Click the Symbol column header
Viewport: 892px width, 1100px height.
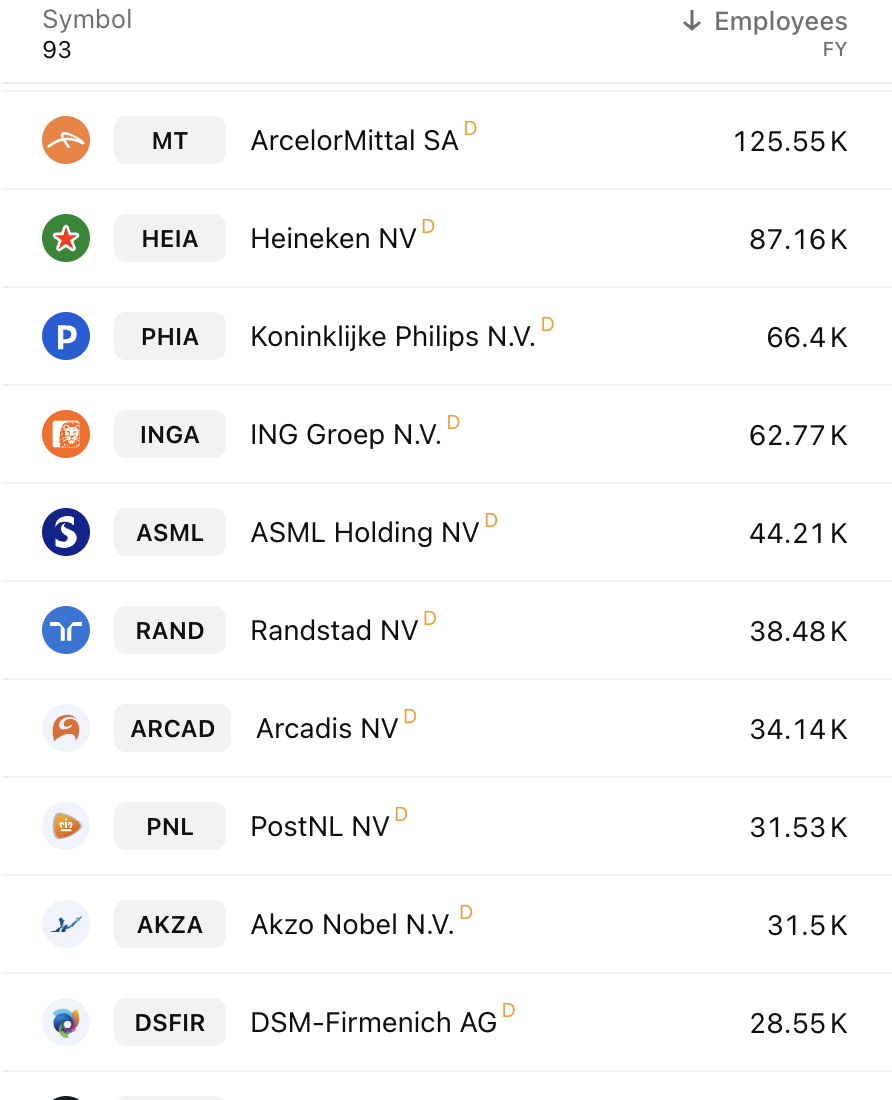point(87,20)
